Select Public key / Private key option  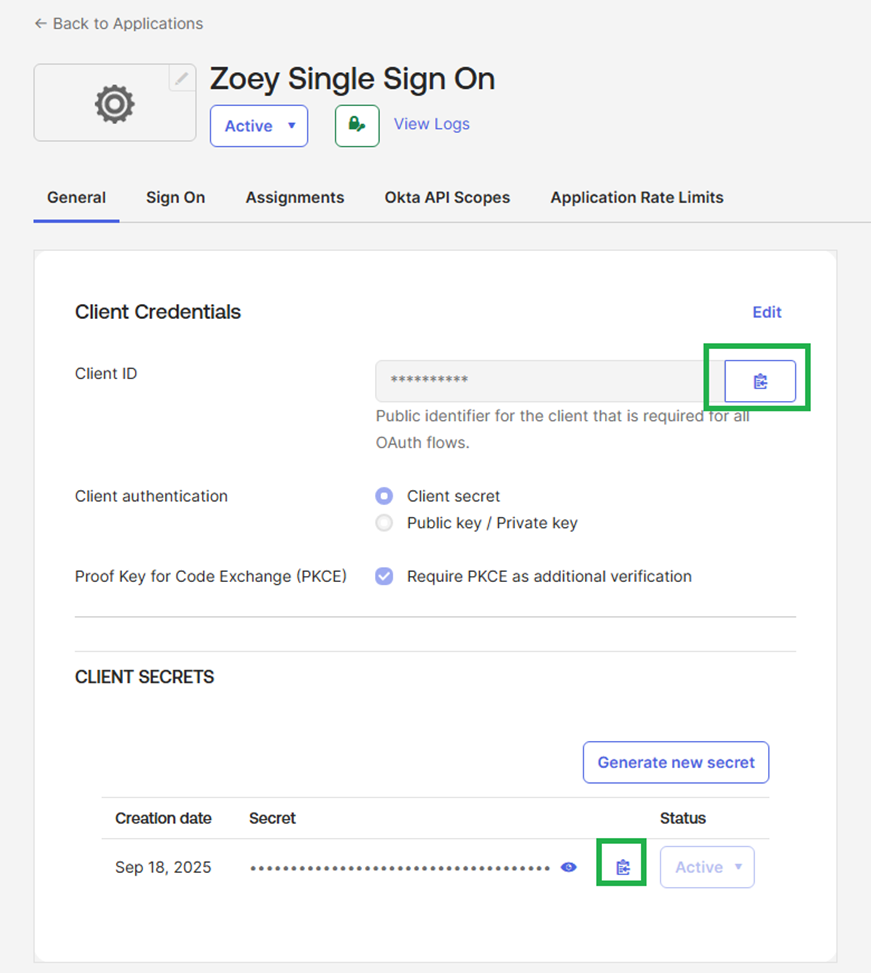click(384, 523)
